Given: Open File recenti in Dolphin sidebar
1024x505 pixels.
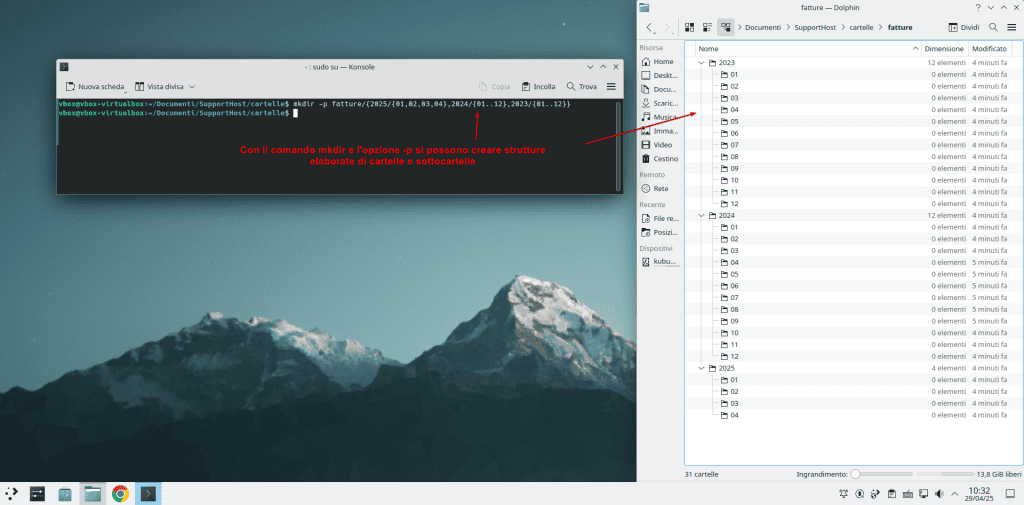Looking at the screenshot, I should click(x=659, y=218).
